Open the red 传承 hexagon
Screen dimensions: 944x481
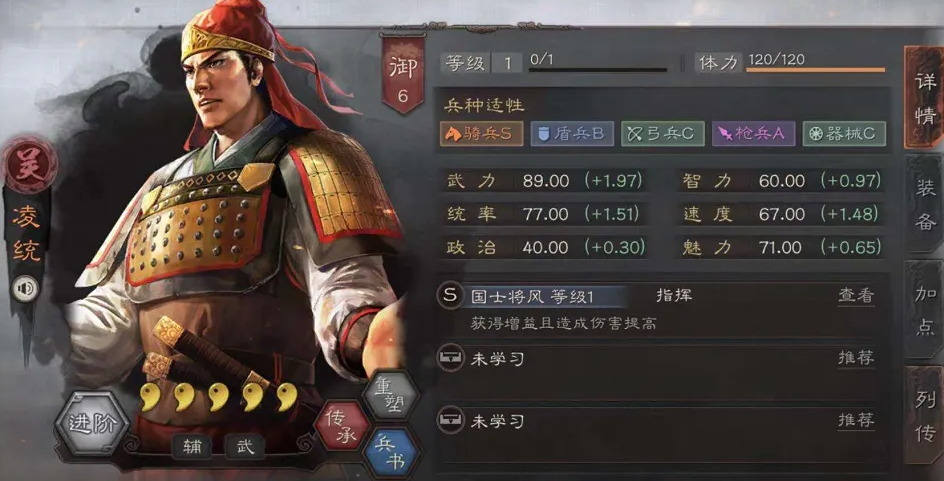(342, 425)
